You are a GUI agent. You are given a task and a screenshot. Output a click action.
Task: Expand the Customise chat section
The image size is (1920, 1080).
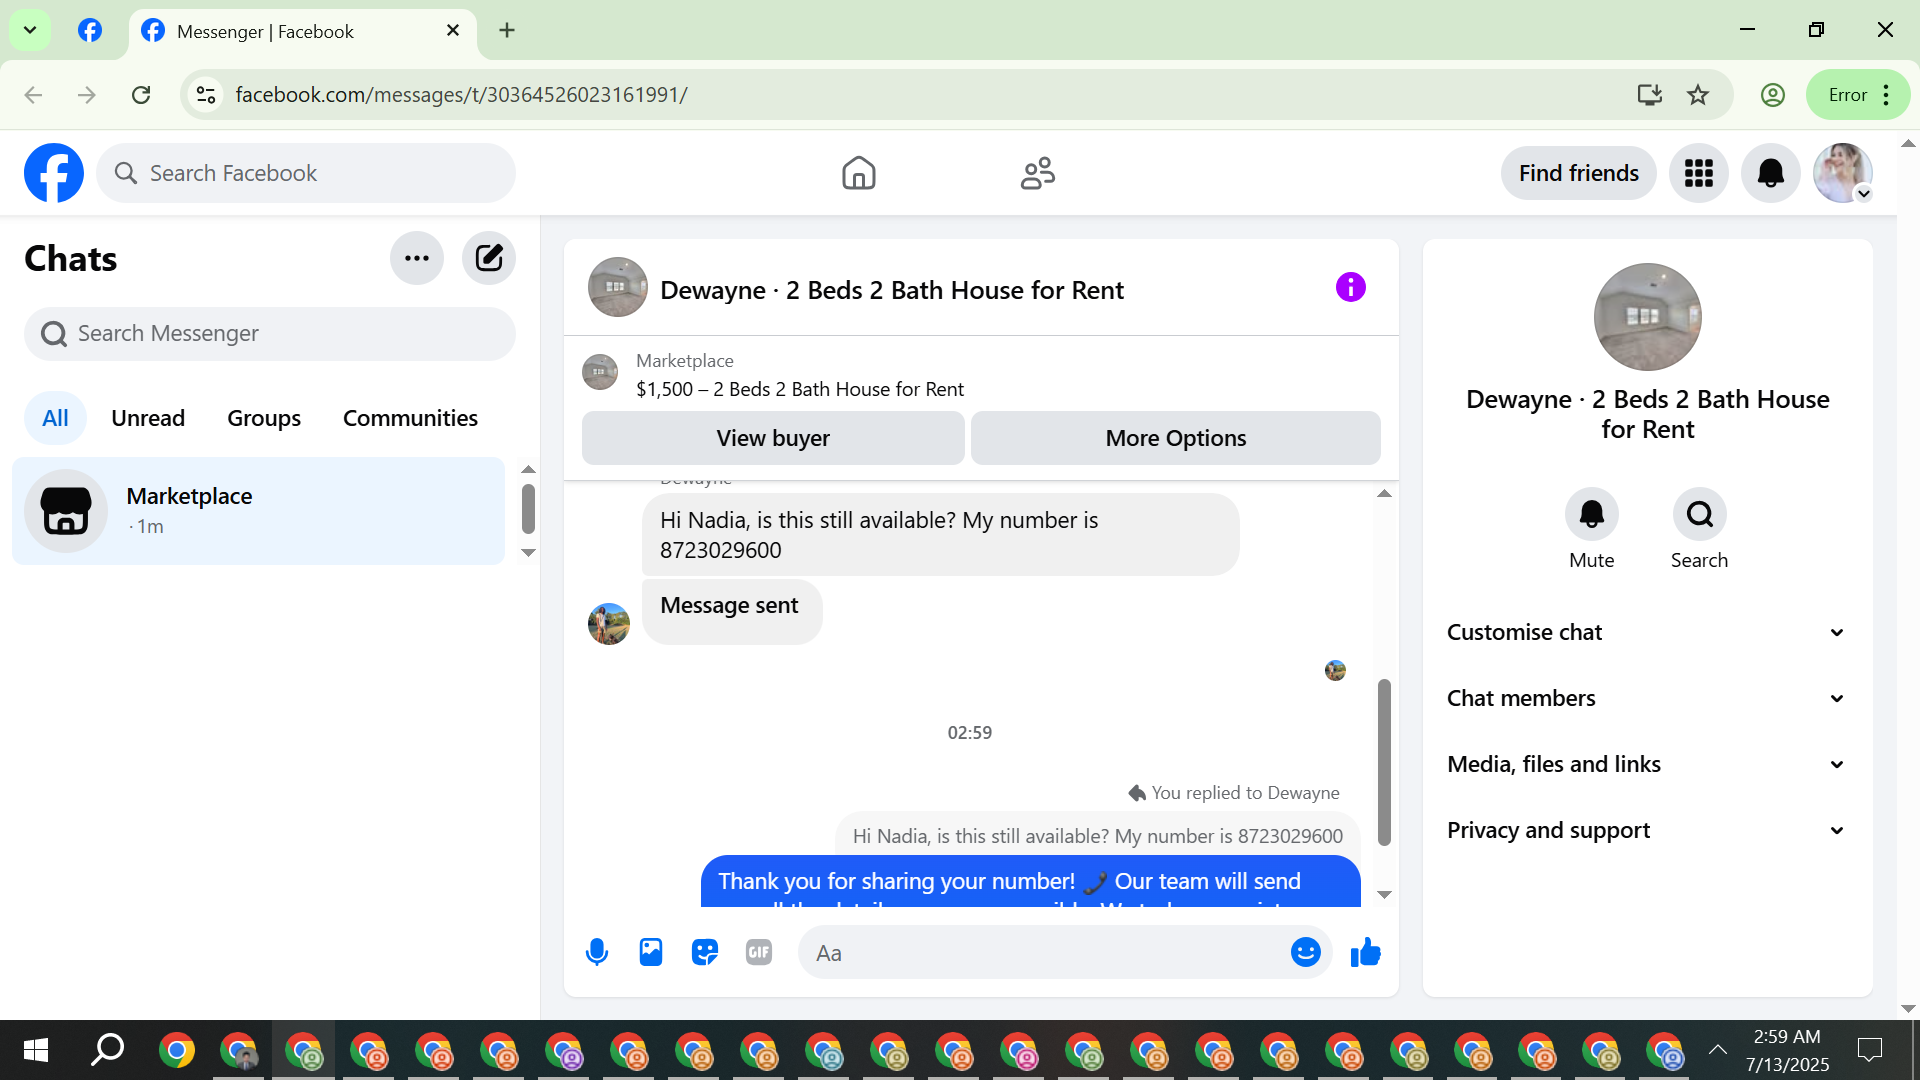tap(1646, 632)
